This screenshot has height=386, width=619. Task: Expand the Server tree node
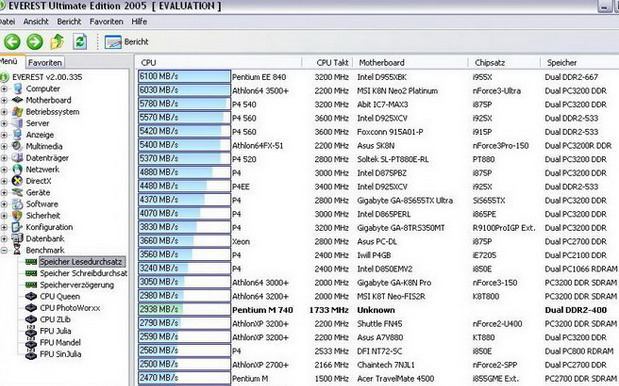[x=4, y=123]
